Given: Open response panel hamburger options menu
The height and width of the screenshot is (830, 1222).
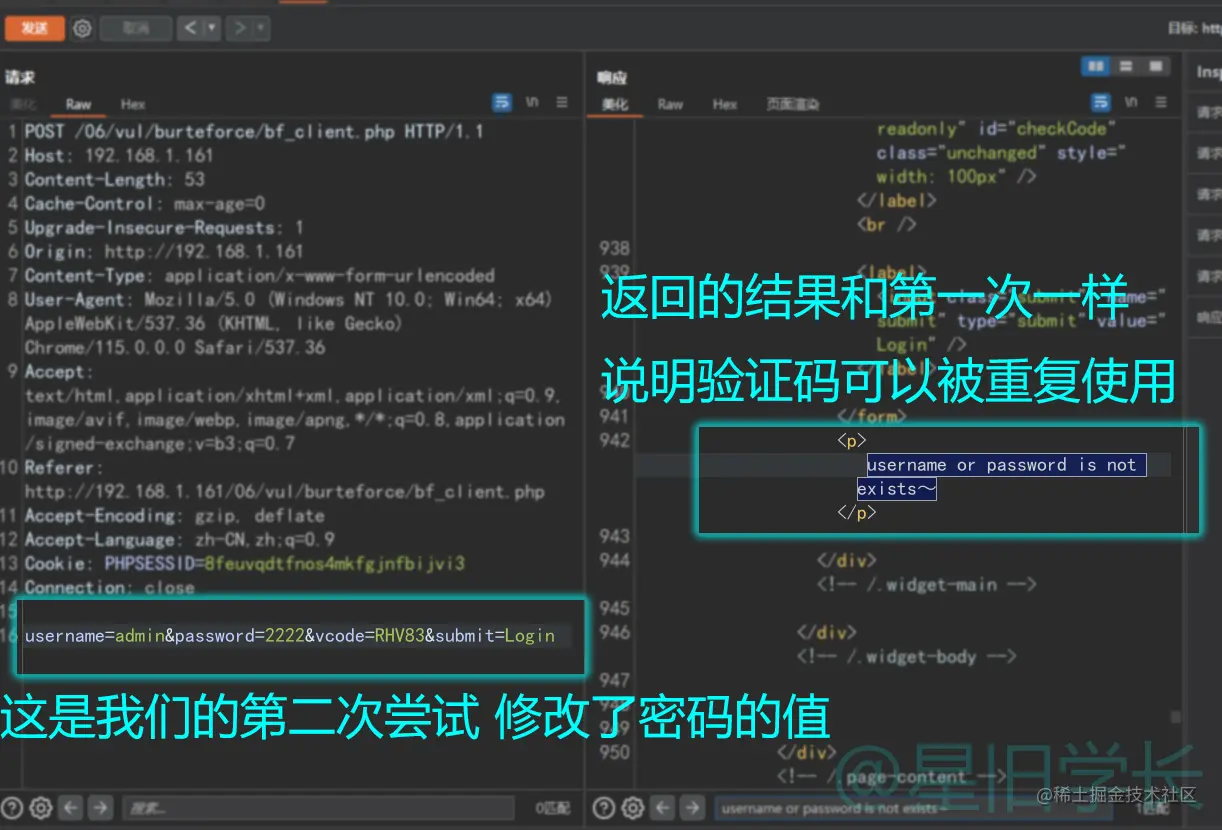Looking at the screenshot, I should (1161, 102).
